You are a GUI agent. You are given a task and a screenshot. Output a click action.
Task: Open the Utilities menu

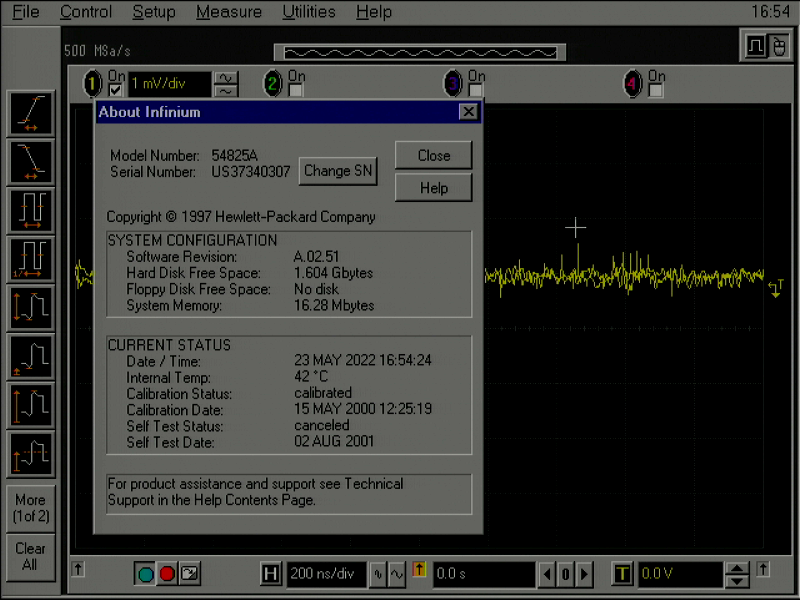(x=308, y=12)
